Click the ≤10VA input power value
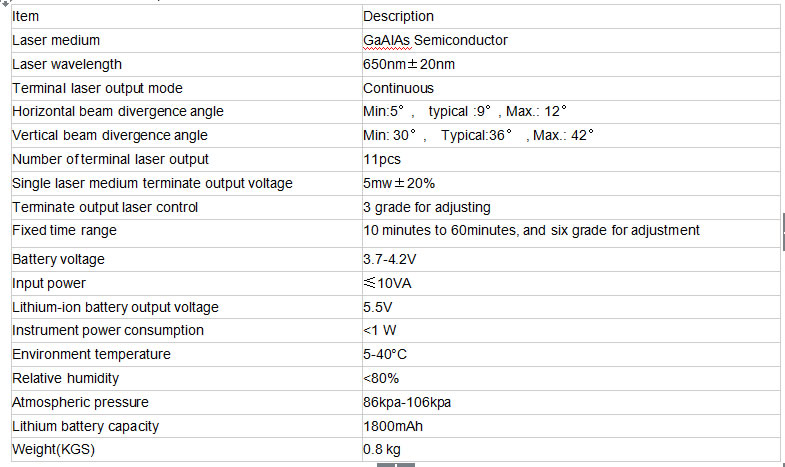The image size is (785, 467). (x=387, y=283)
